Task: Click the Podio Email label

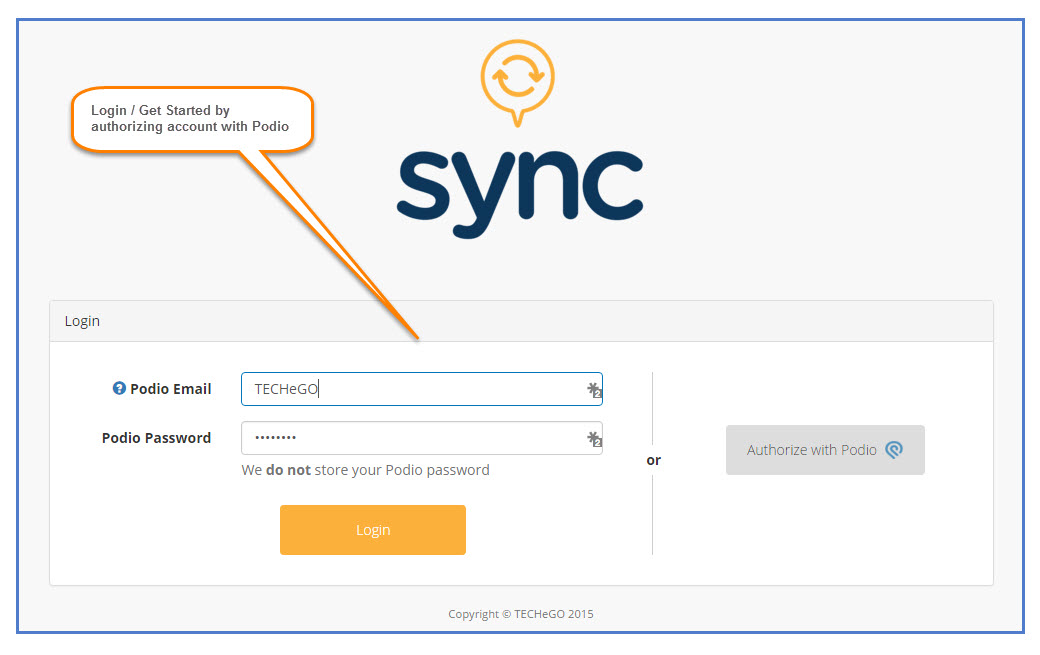Action: point(170,389)
